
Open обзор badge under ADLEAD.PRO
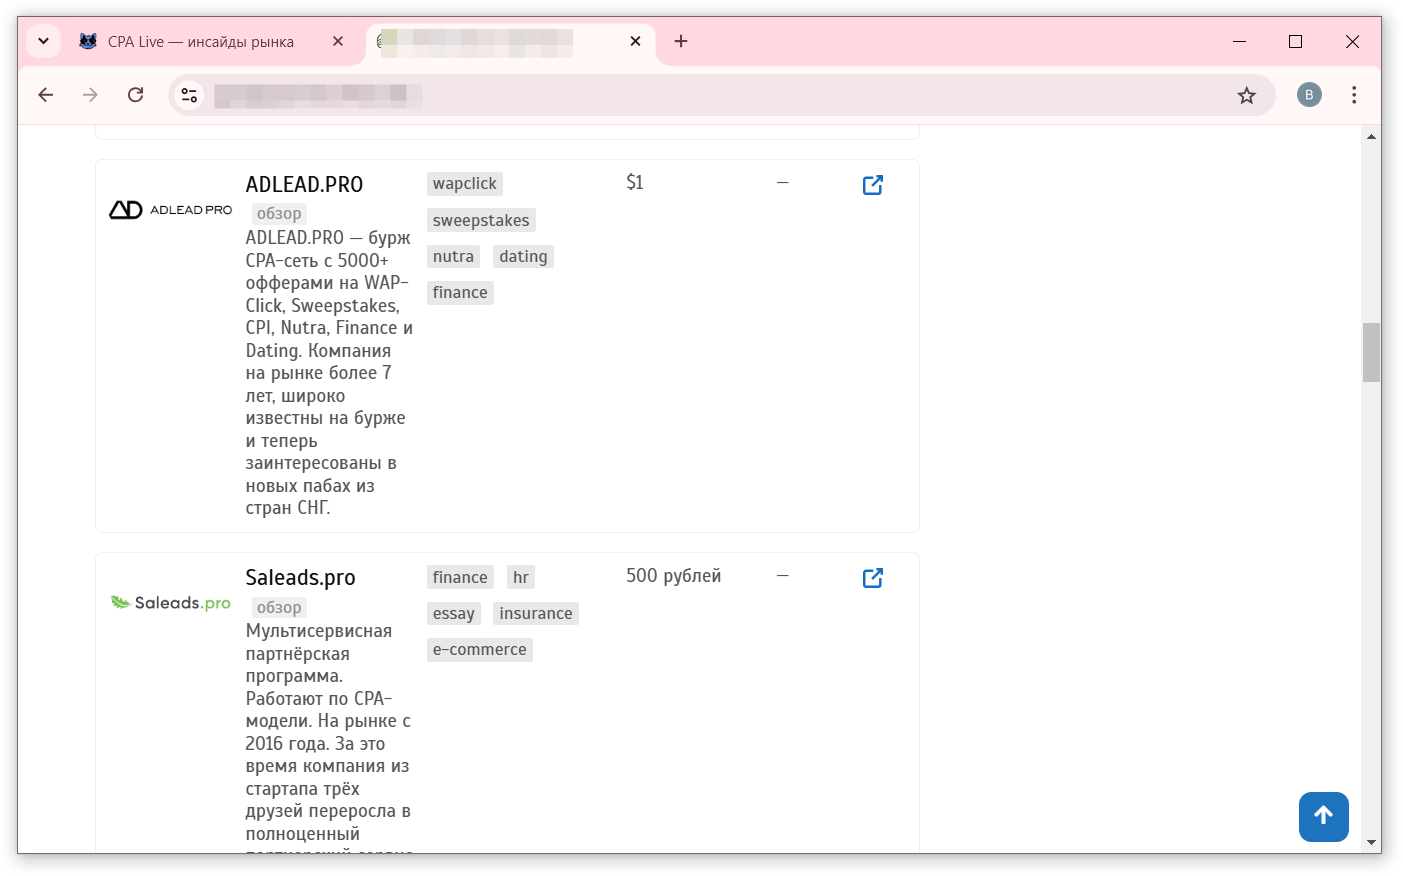click(x=279, y=214)
